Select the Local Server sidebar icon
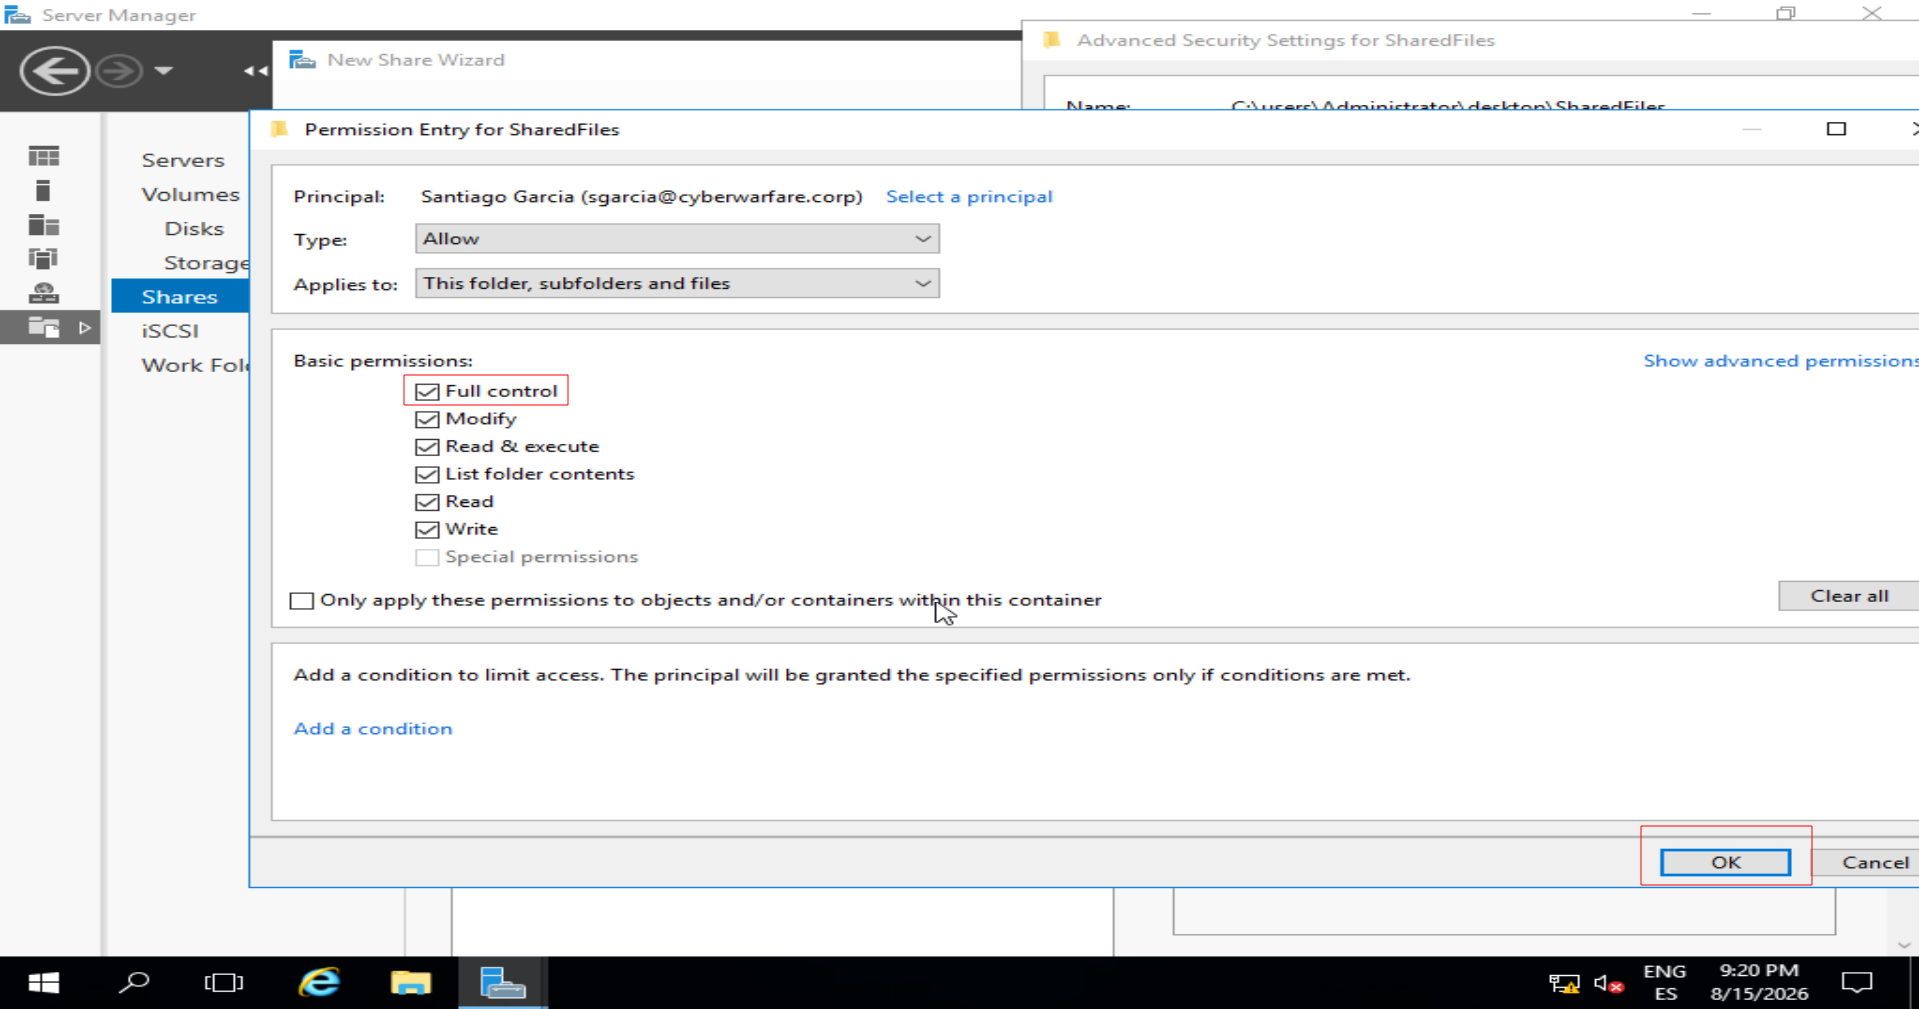The height and width of the screenshot is (1009, 1919). point(43,191)
